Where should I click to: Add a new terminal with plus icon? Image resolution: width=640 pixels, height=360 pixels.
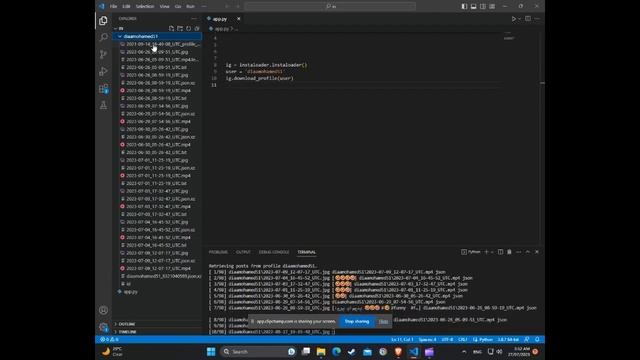coord(486,252)
